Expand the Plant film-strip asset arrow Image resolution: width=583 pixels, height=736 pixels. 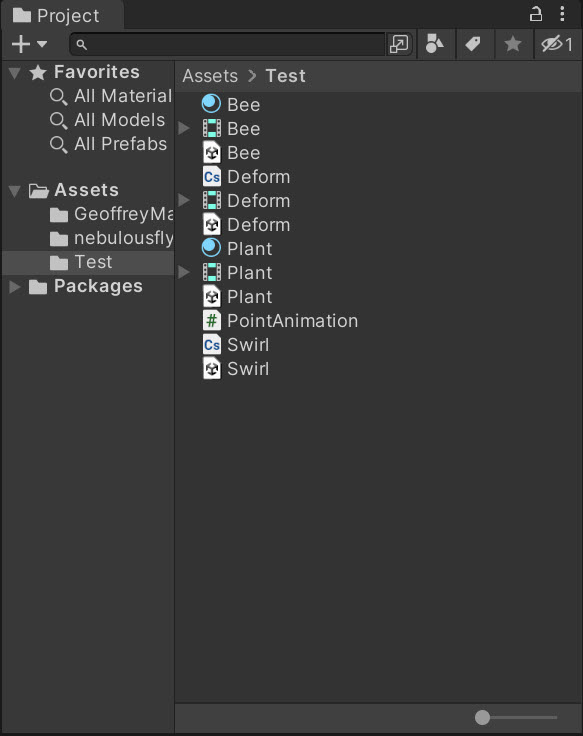coord(184,272)
